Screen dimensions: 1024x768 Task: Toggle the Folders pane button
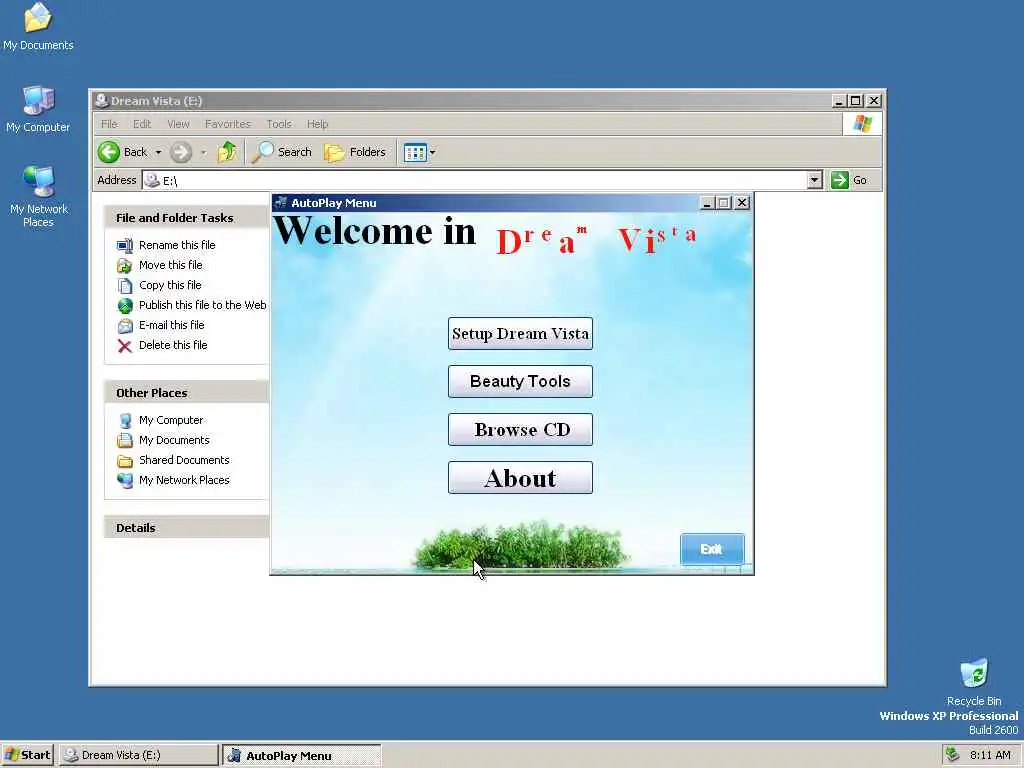click(355, 152)
